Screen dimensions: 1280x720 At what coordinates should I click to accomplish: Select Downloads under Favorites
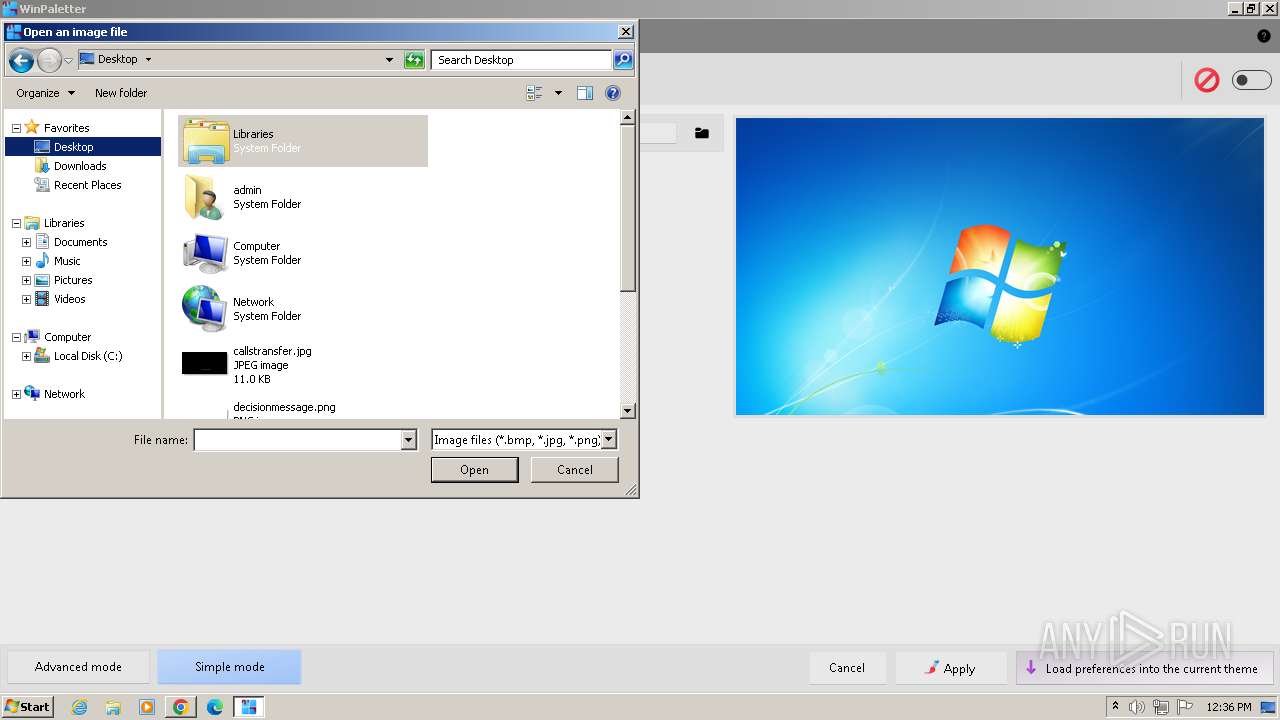pyautogui.click(x=80, y=166)
